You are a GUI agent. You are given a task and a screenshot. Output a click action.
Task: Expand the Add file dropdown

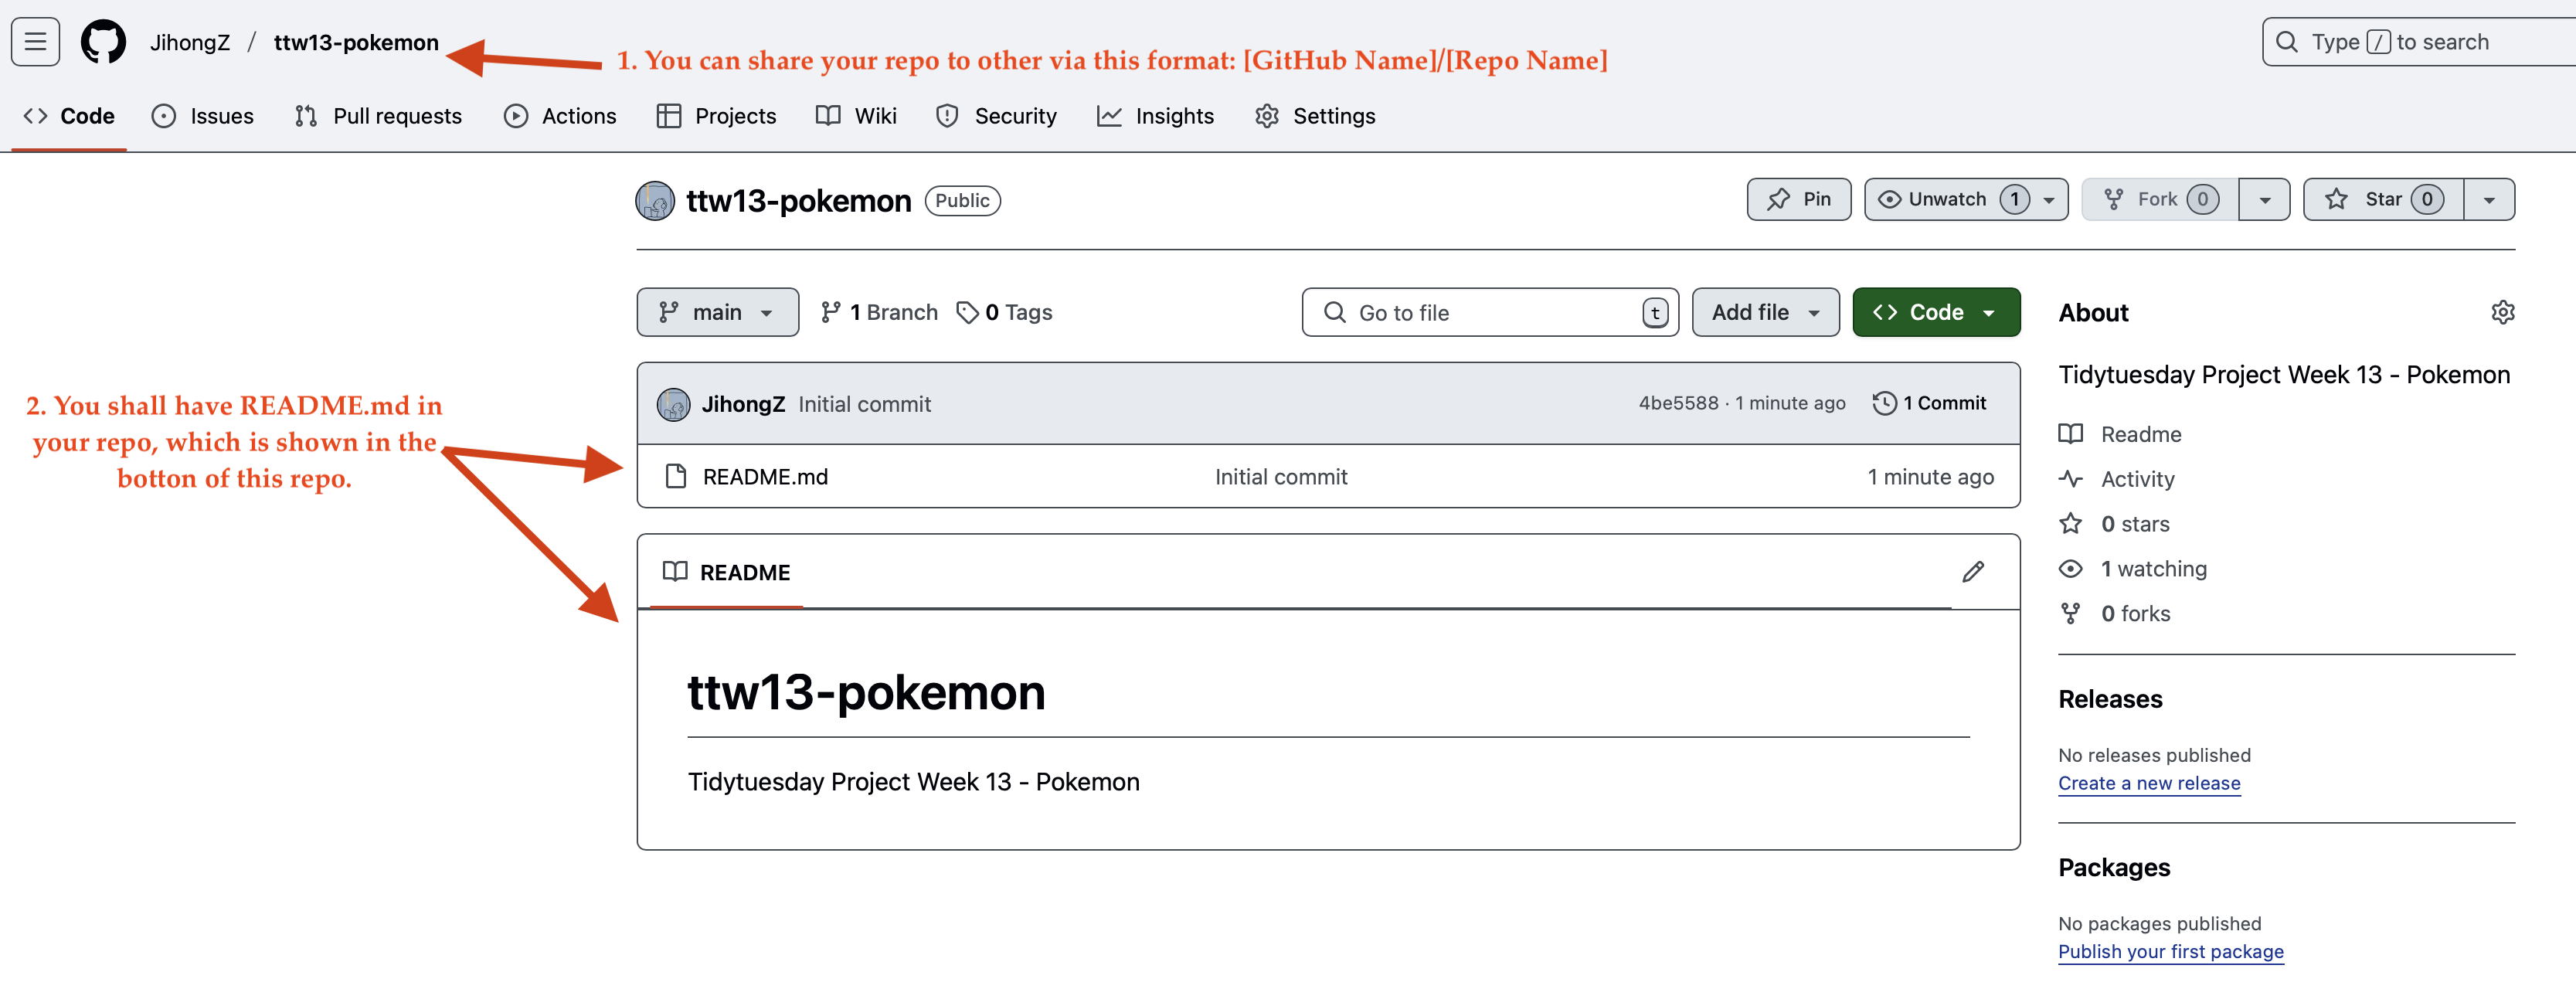click(1765, 312)
